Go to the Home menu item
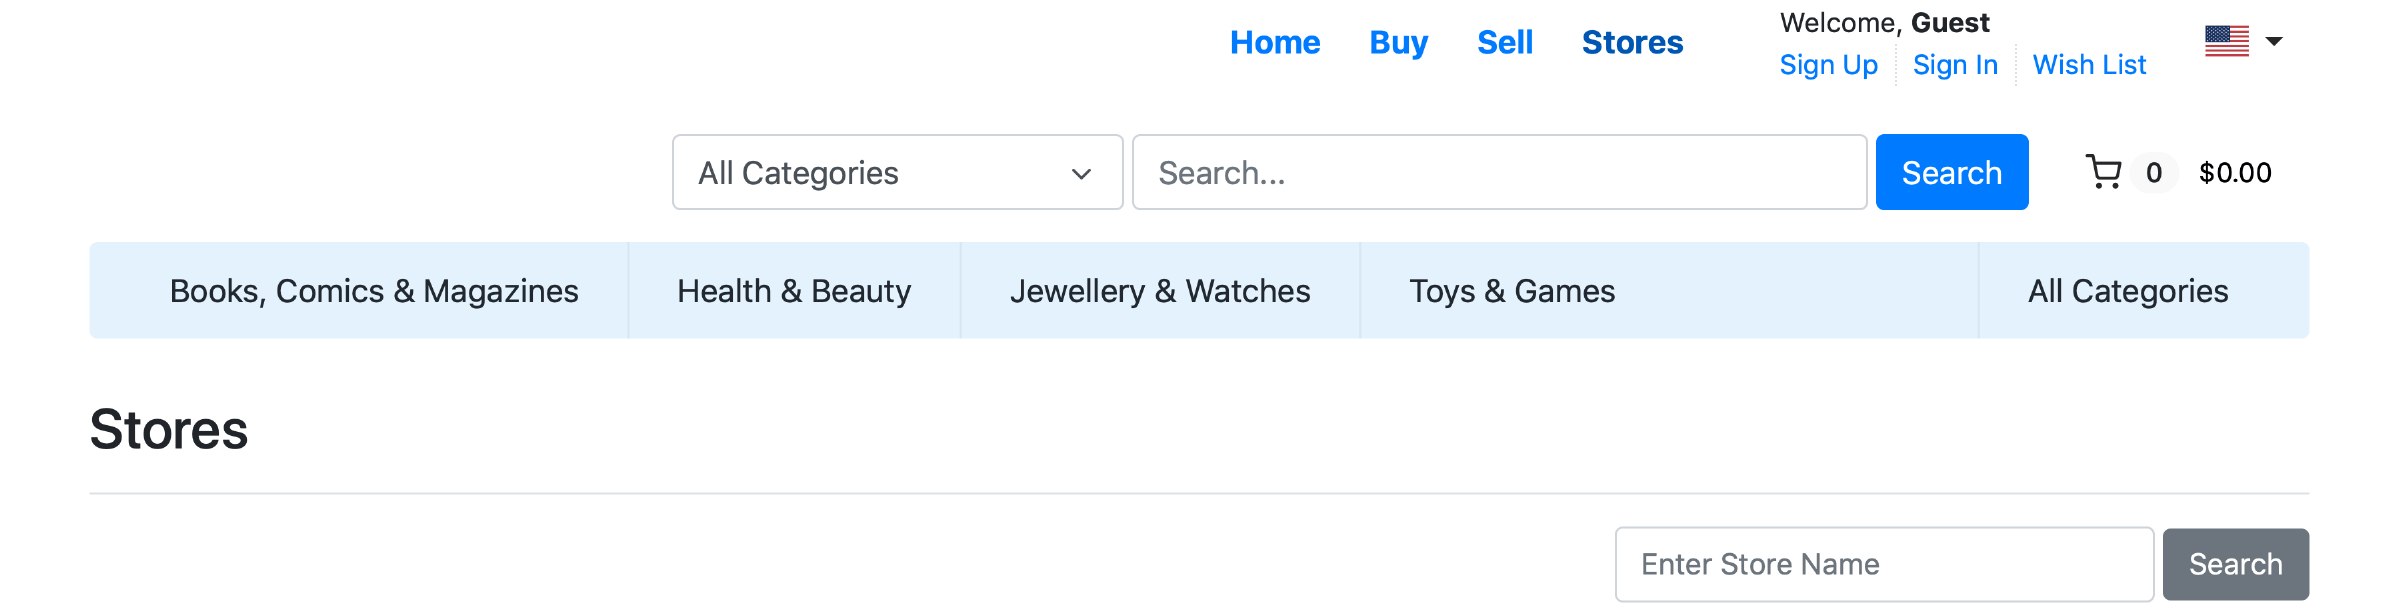The height and width of the screenshot is (614, 2400). tap(1275, 42)
